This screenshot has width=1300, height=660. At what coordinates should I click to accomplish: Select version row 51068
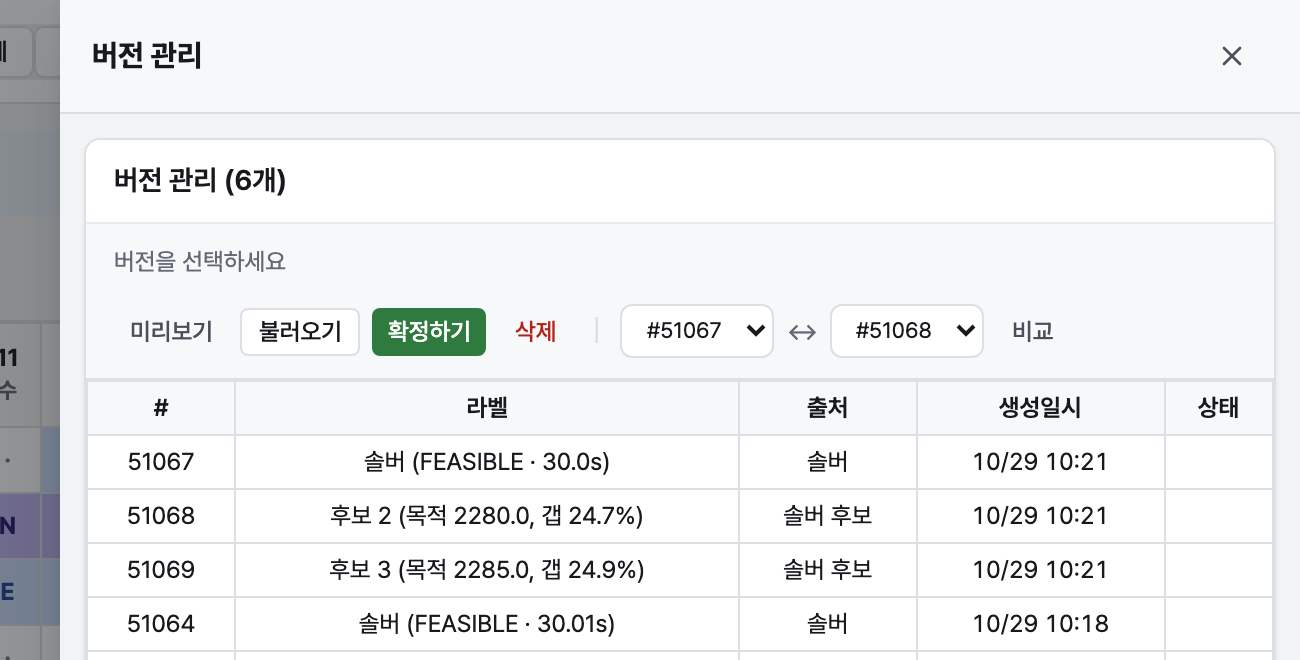point(680,516)
